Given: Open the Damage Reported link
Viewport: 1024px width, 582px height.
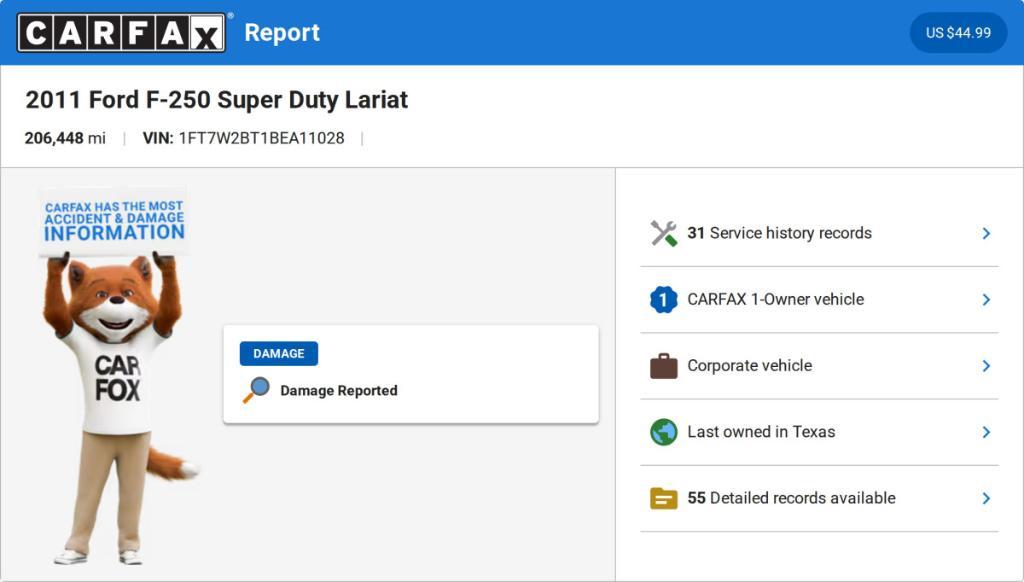Looking at the screenshot, I should [x=339, y=391].
